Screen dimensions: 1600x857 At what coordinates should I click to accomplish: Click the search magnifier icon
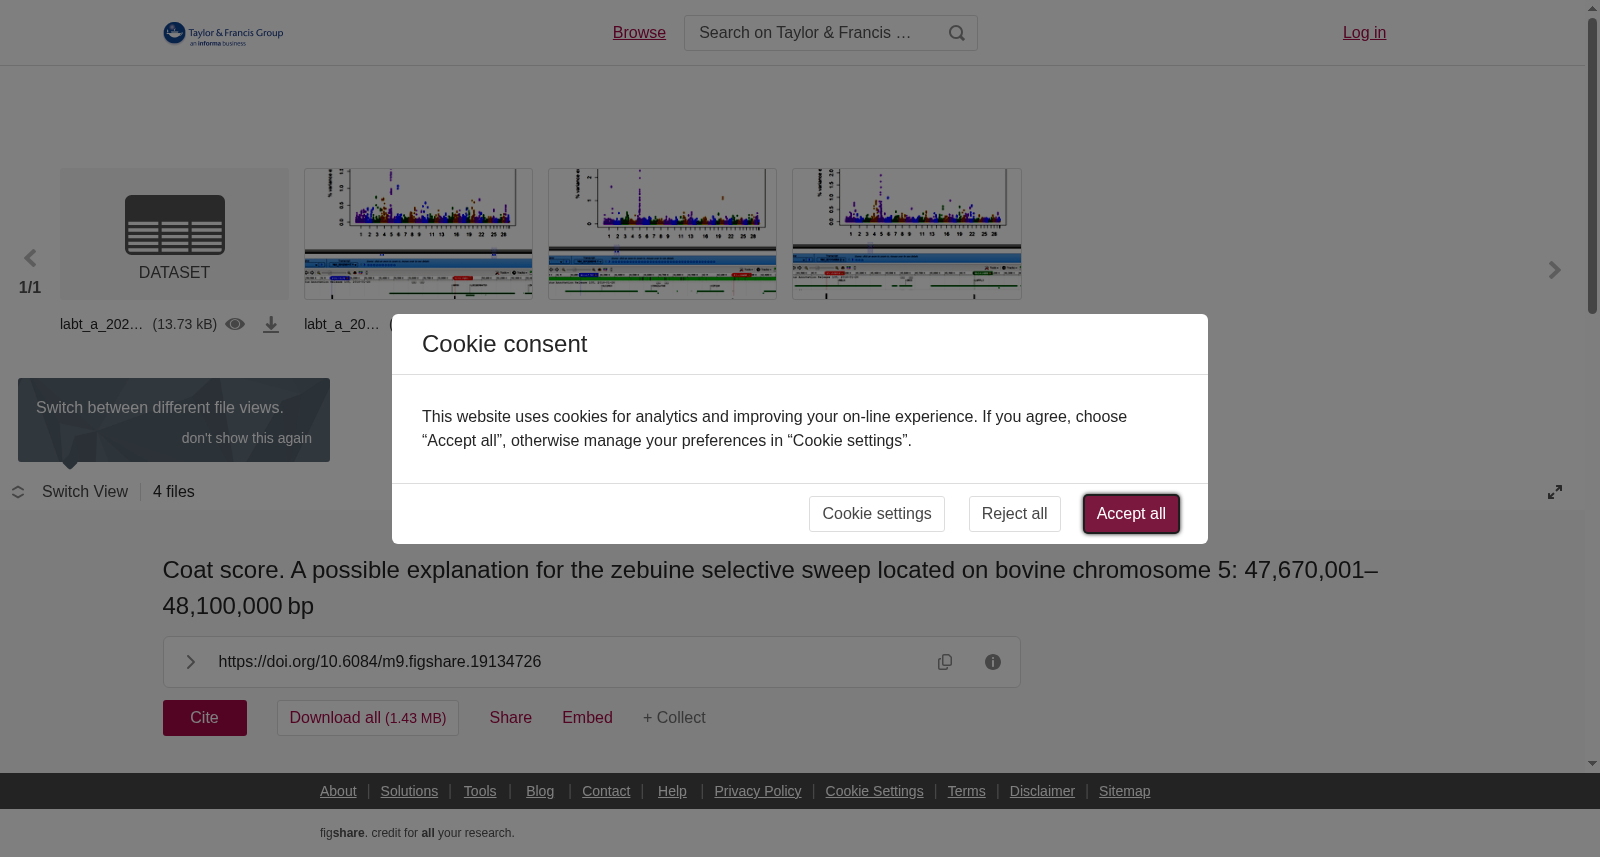(x=957, y=33)
